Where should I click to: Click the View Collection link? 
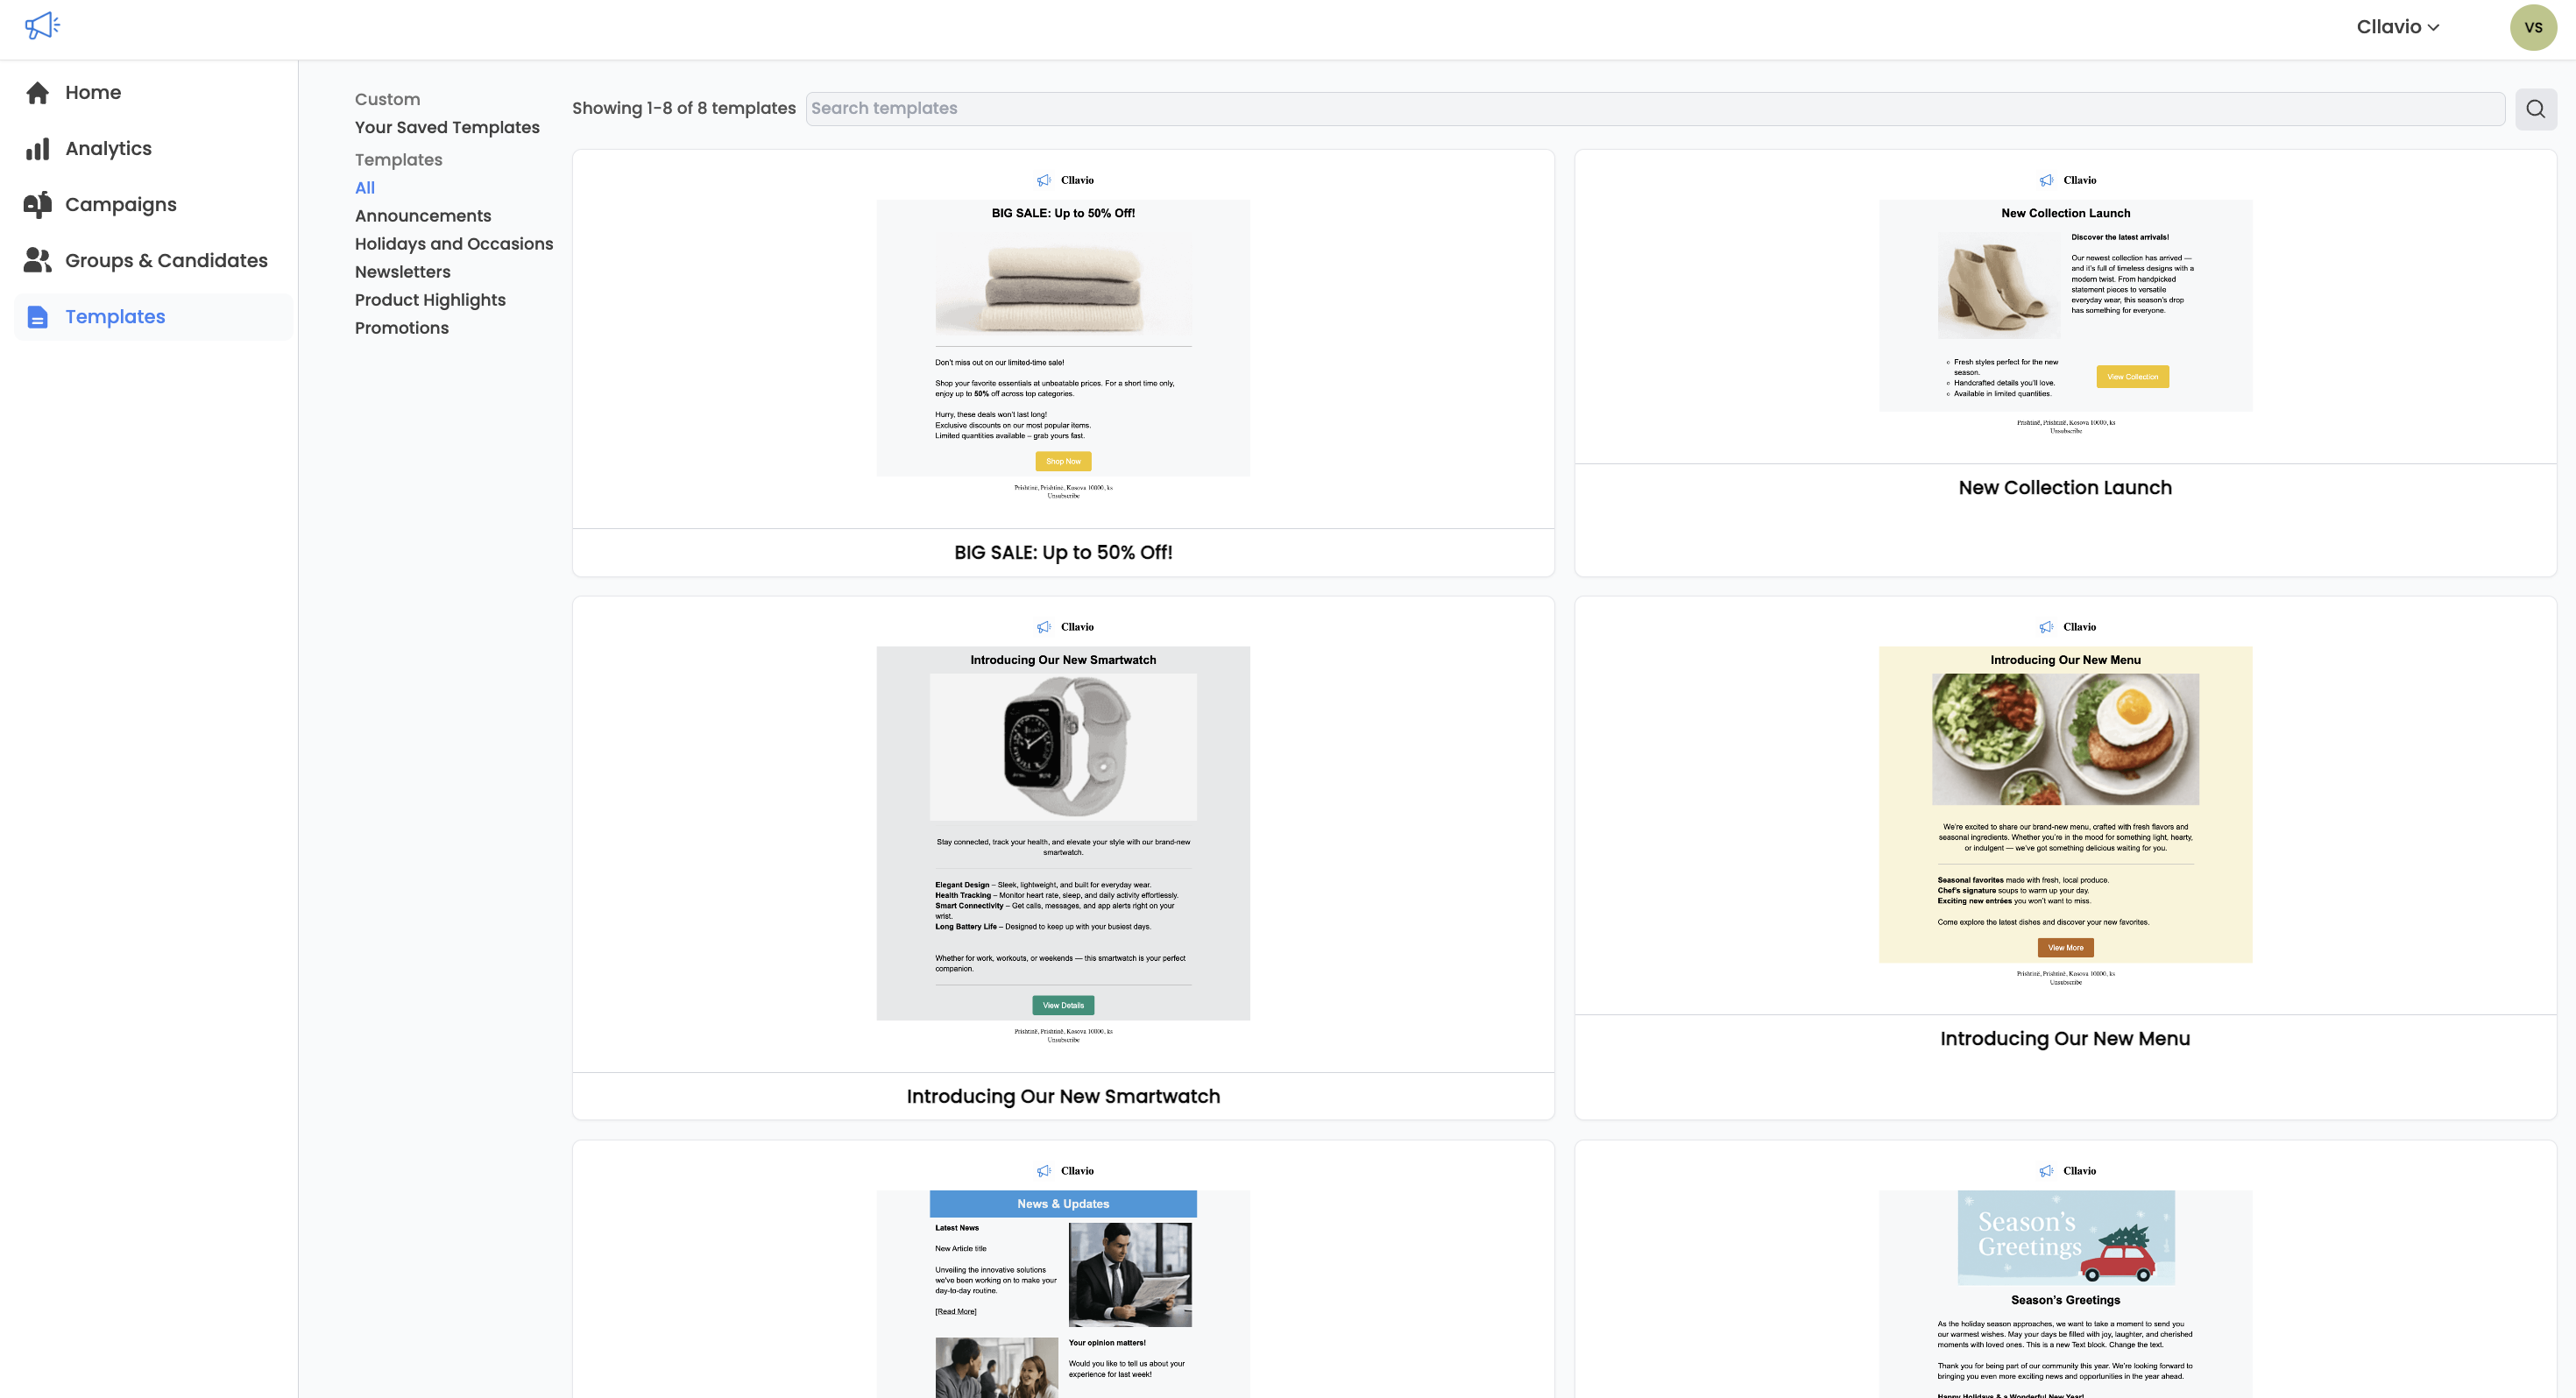[2131, 377]
